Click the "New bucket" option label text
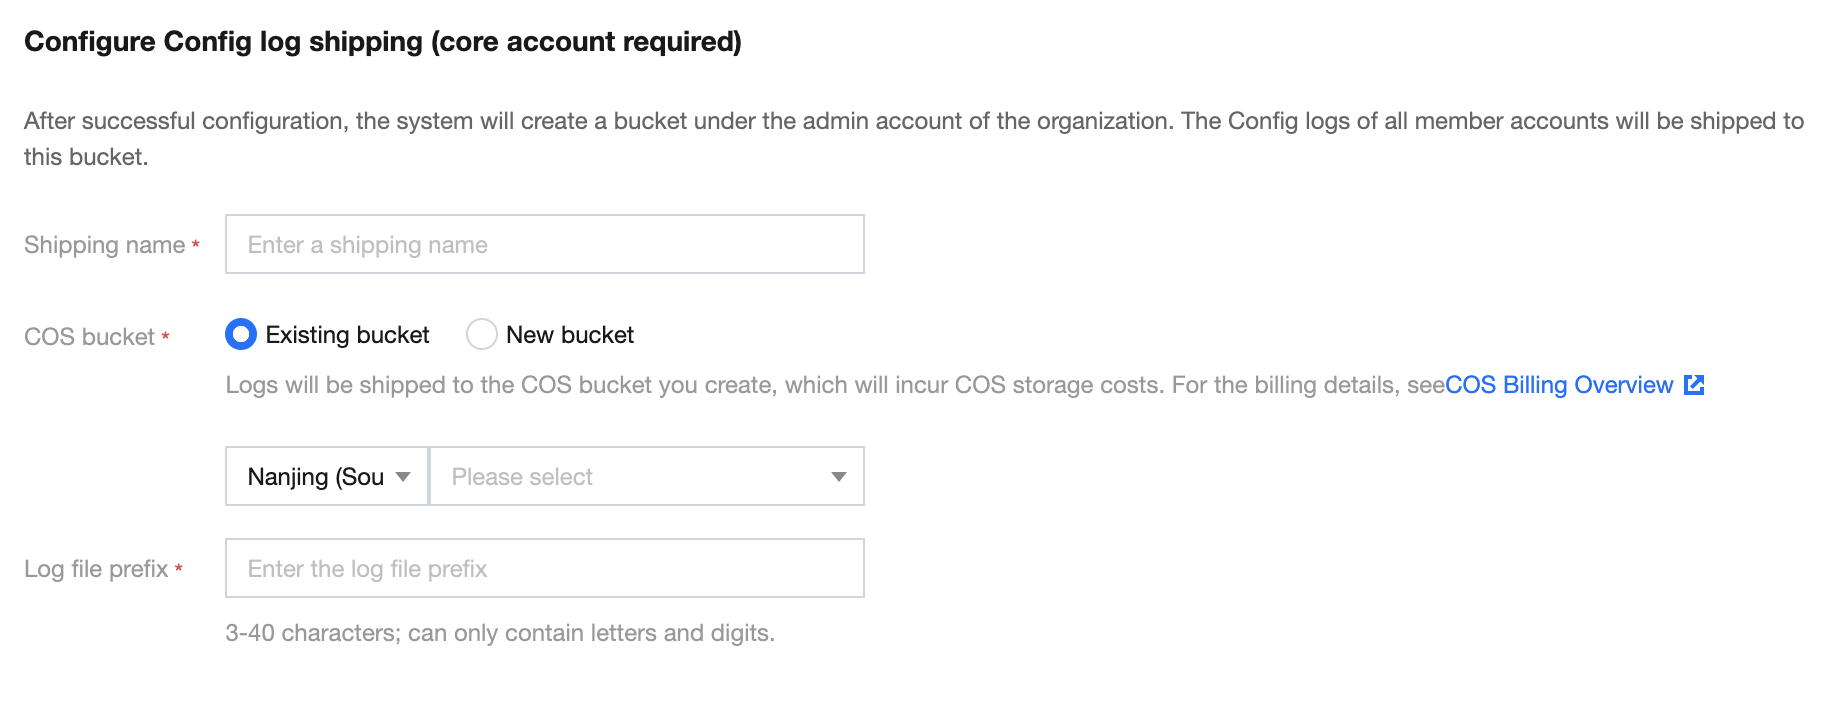The height and width of the screenshot is (720, 1822). tap(570, 335)
